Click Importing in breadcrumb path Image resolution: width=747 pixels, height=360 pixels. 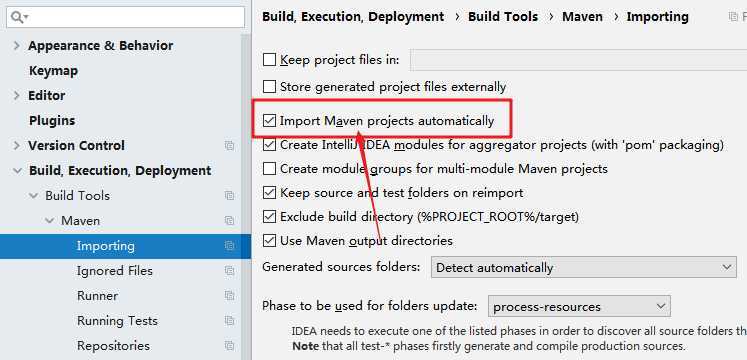click(x=657, y=17)
